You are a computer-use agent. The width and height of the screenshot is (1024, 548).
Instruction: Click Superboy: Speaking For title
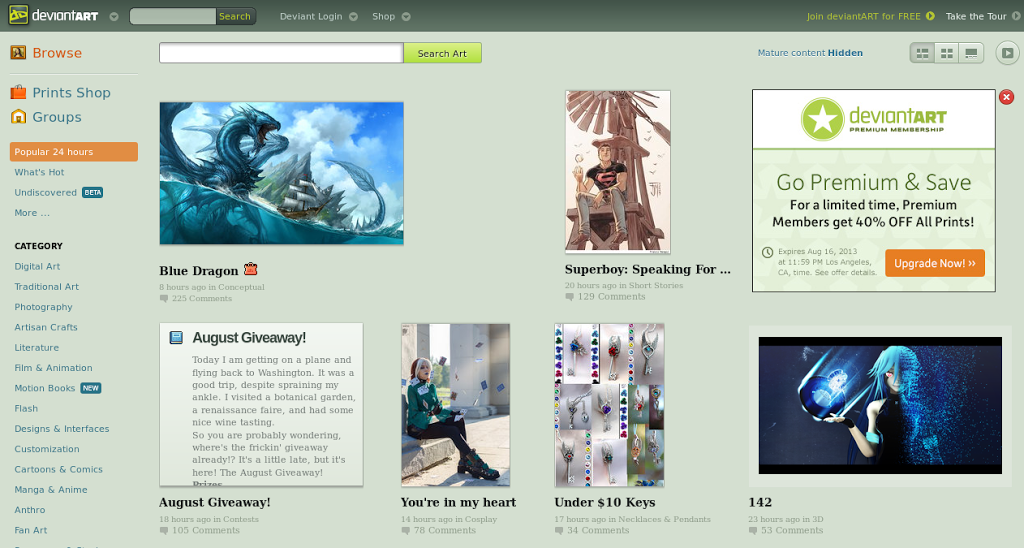tap(647, 269)
